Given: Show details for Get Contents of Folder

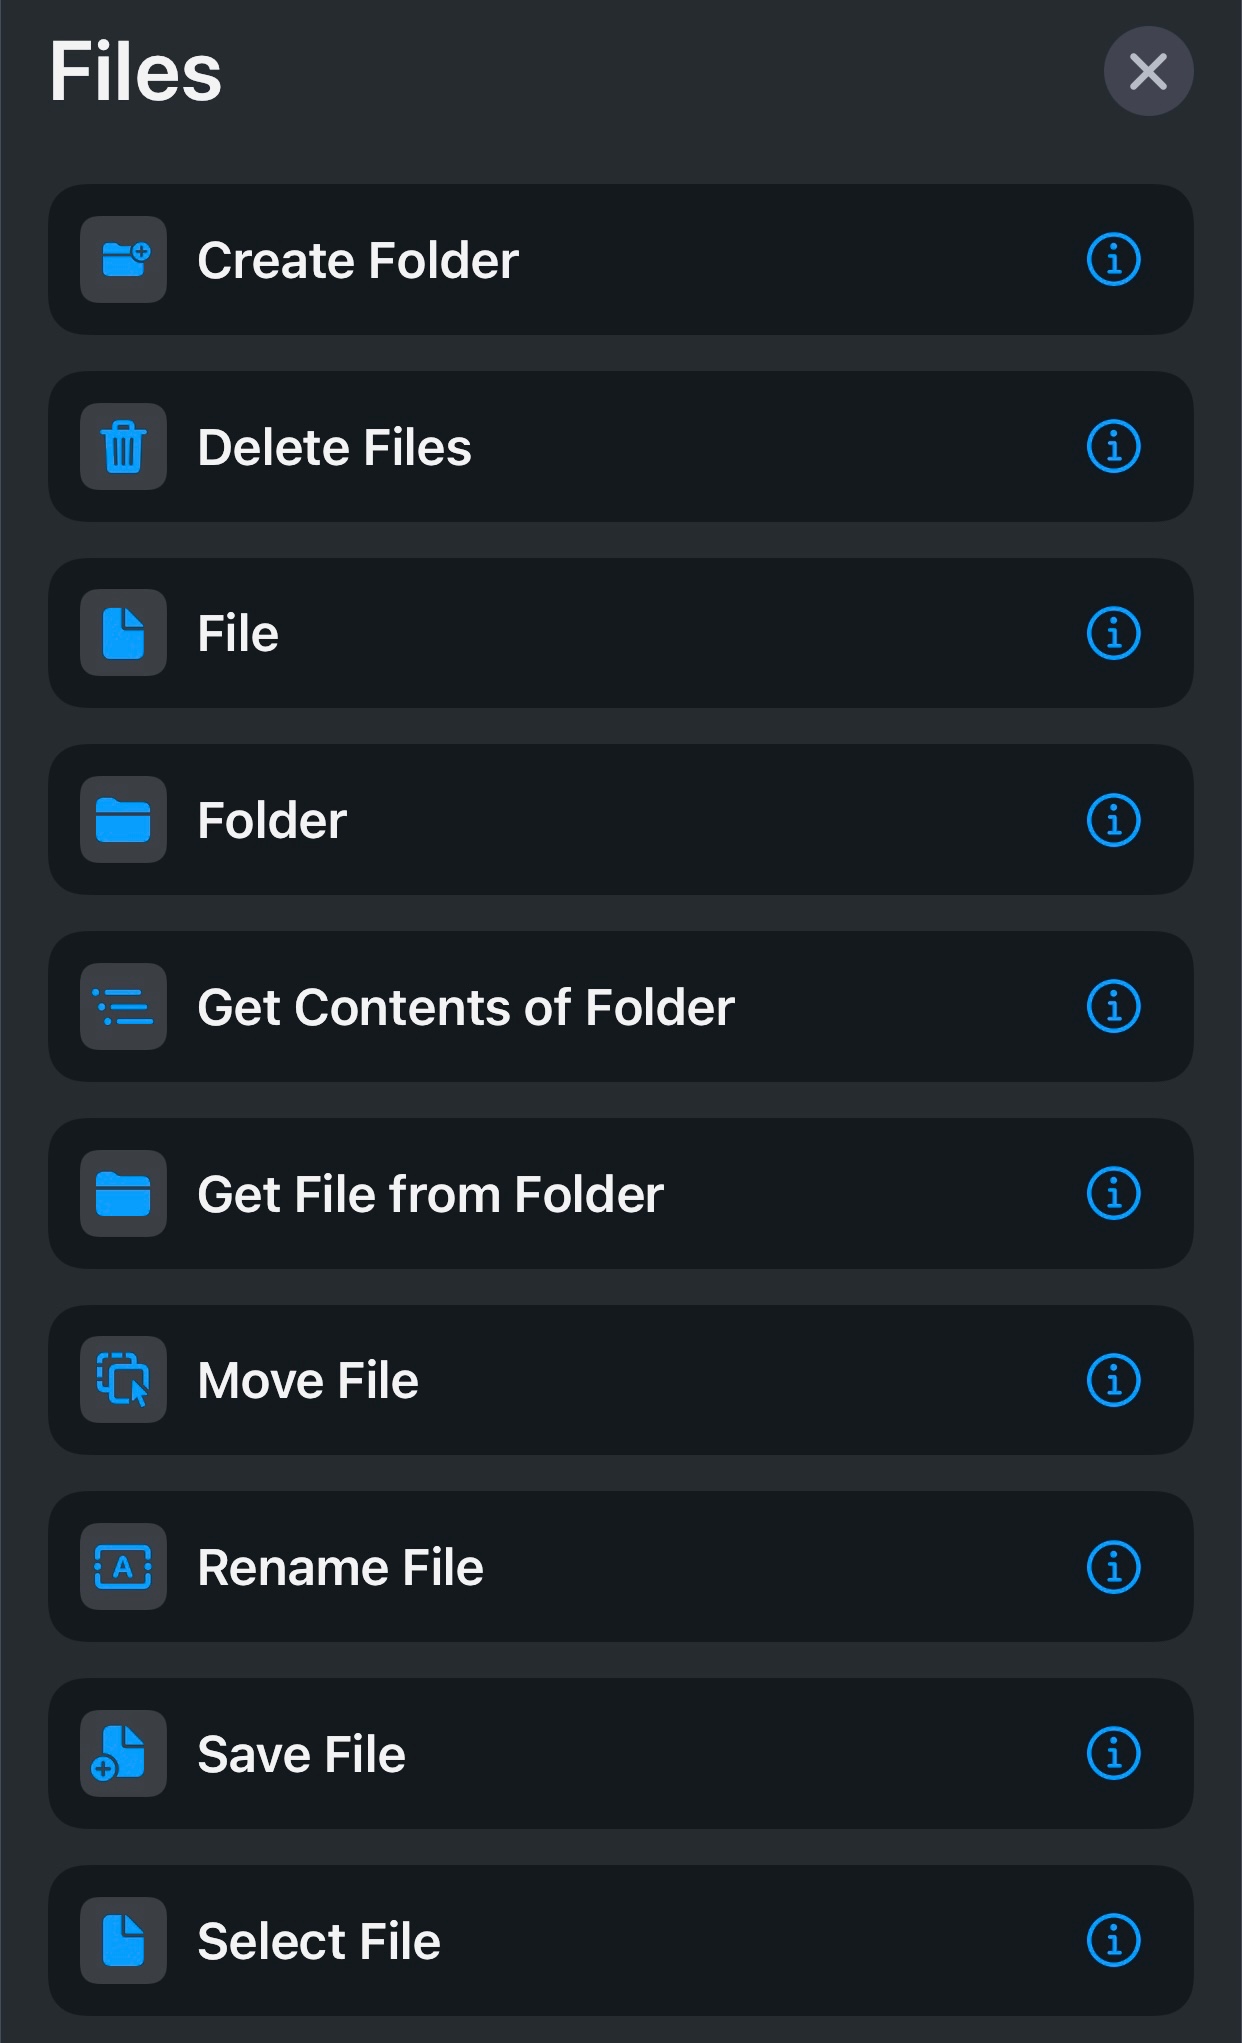Looking at the screenshot, I should coord(1113,1007).
